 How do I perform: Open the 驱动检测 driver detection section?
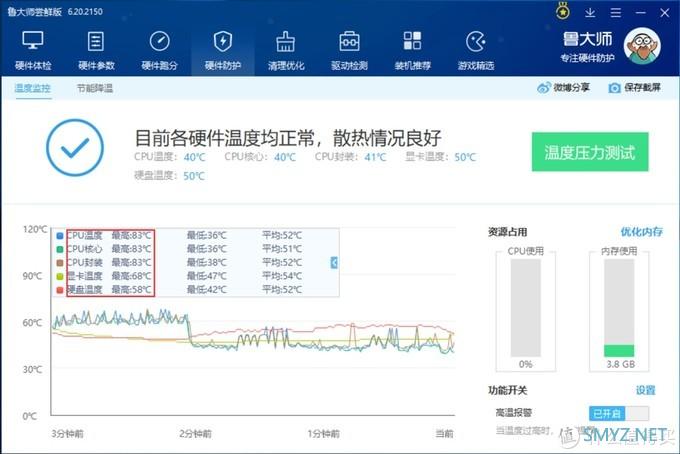(x=349, y=50)
